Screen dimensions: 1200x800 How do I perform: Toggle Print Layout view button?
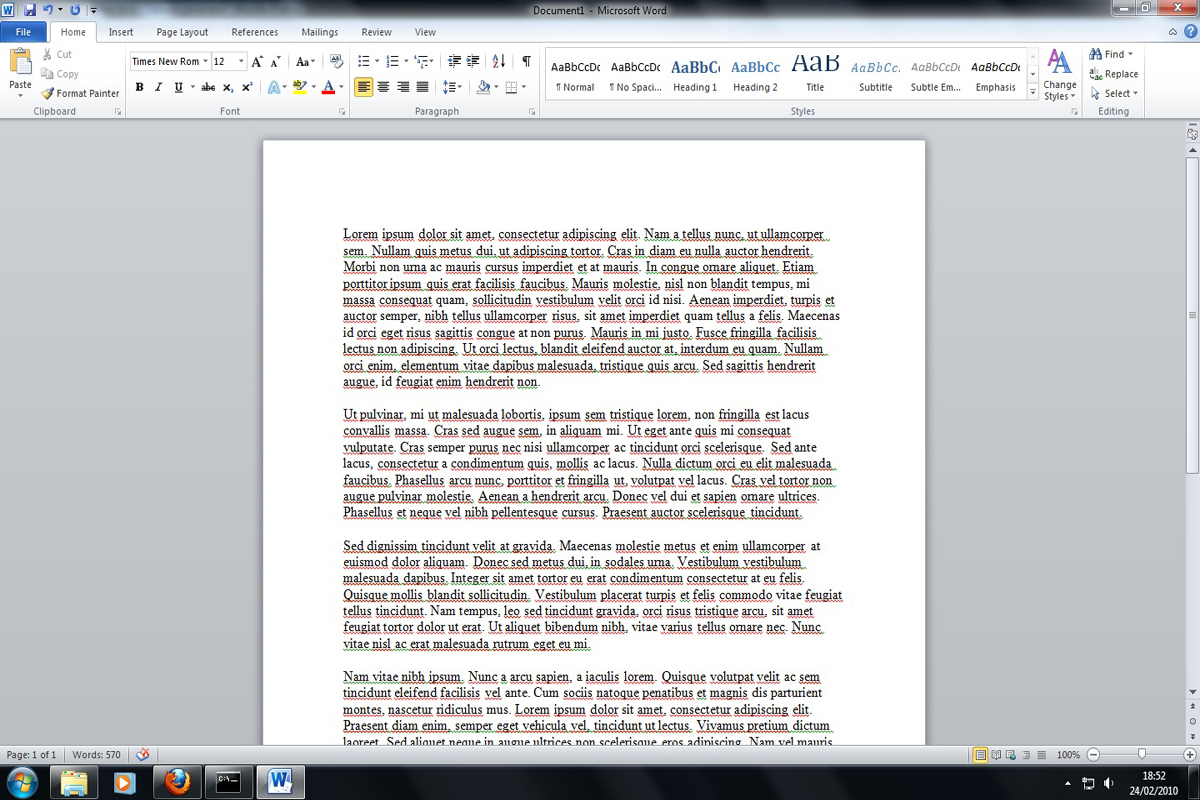980,754
